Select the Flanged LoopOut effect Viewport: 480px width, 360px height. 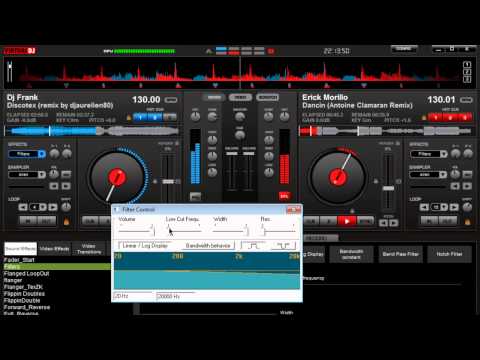coord(26,274)
